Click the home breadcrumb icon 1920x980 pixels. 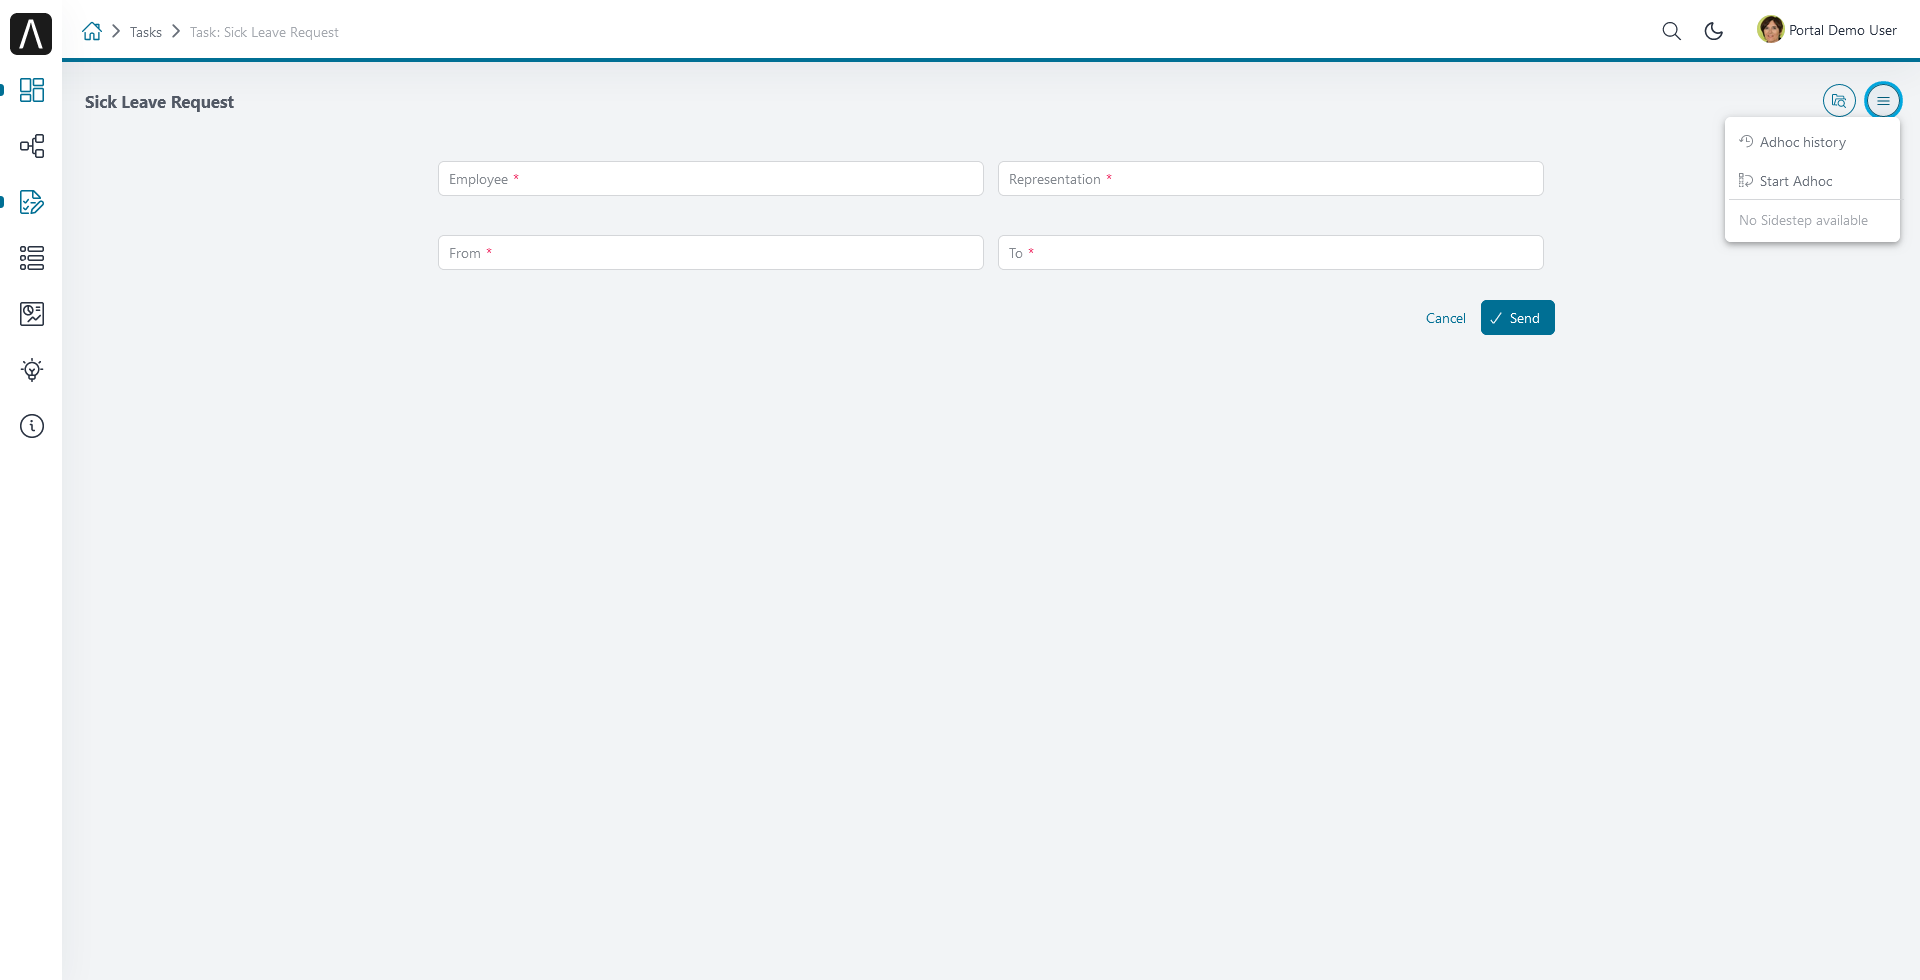pyautogui.click(x=92, y=31)
